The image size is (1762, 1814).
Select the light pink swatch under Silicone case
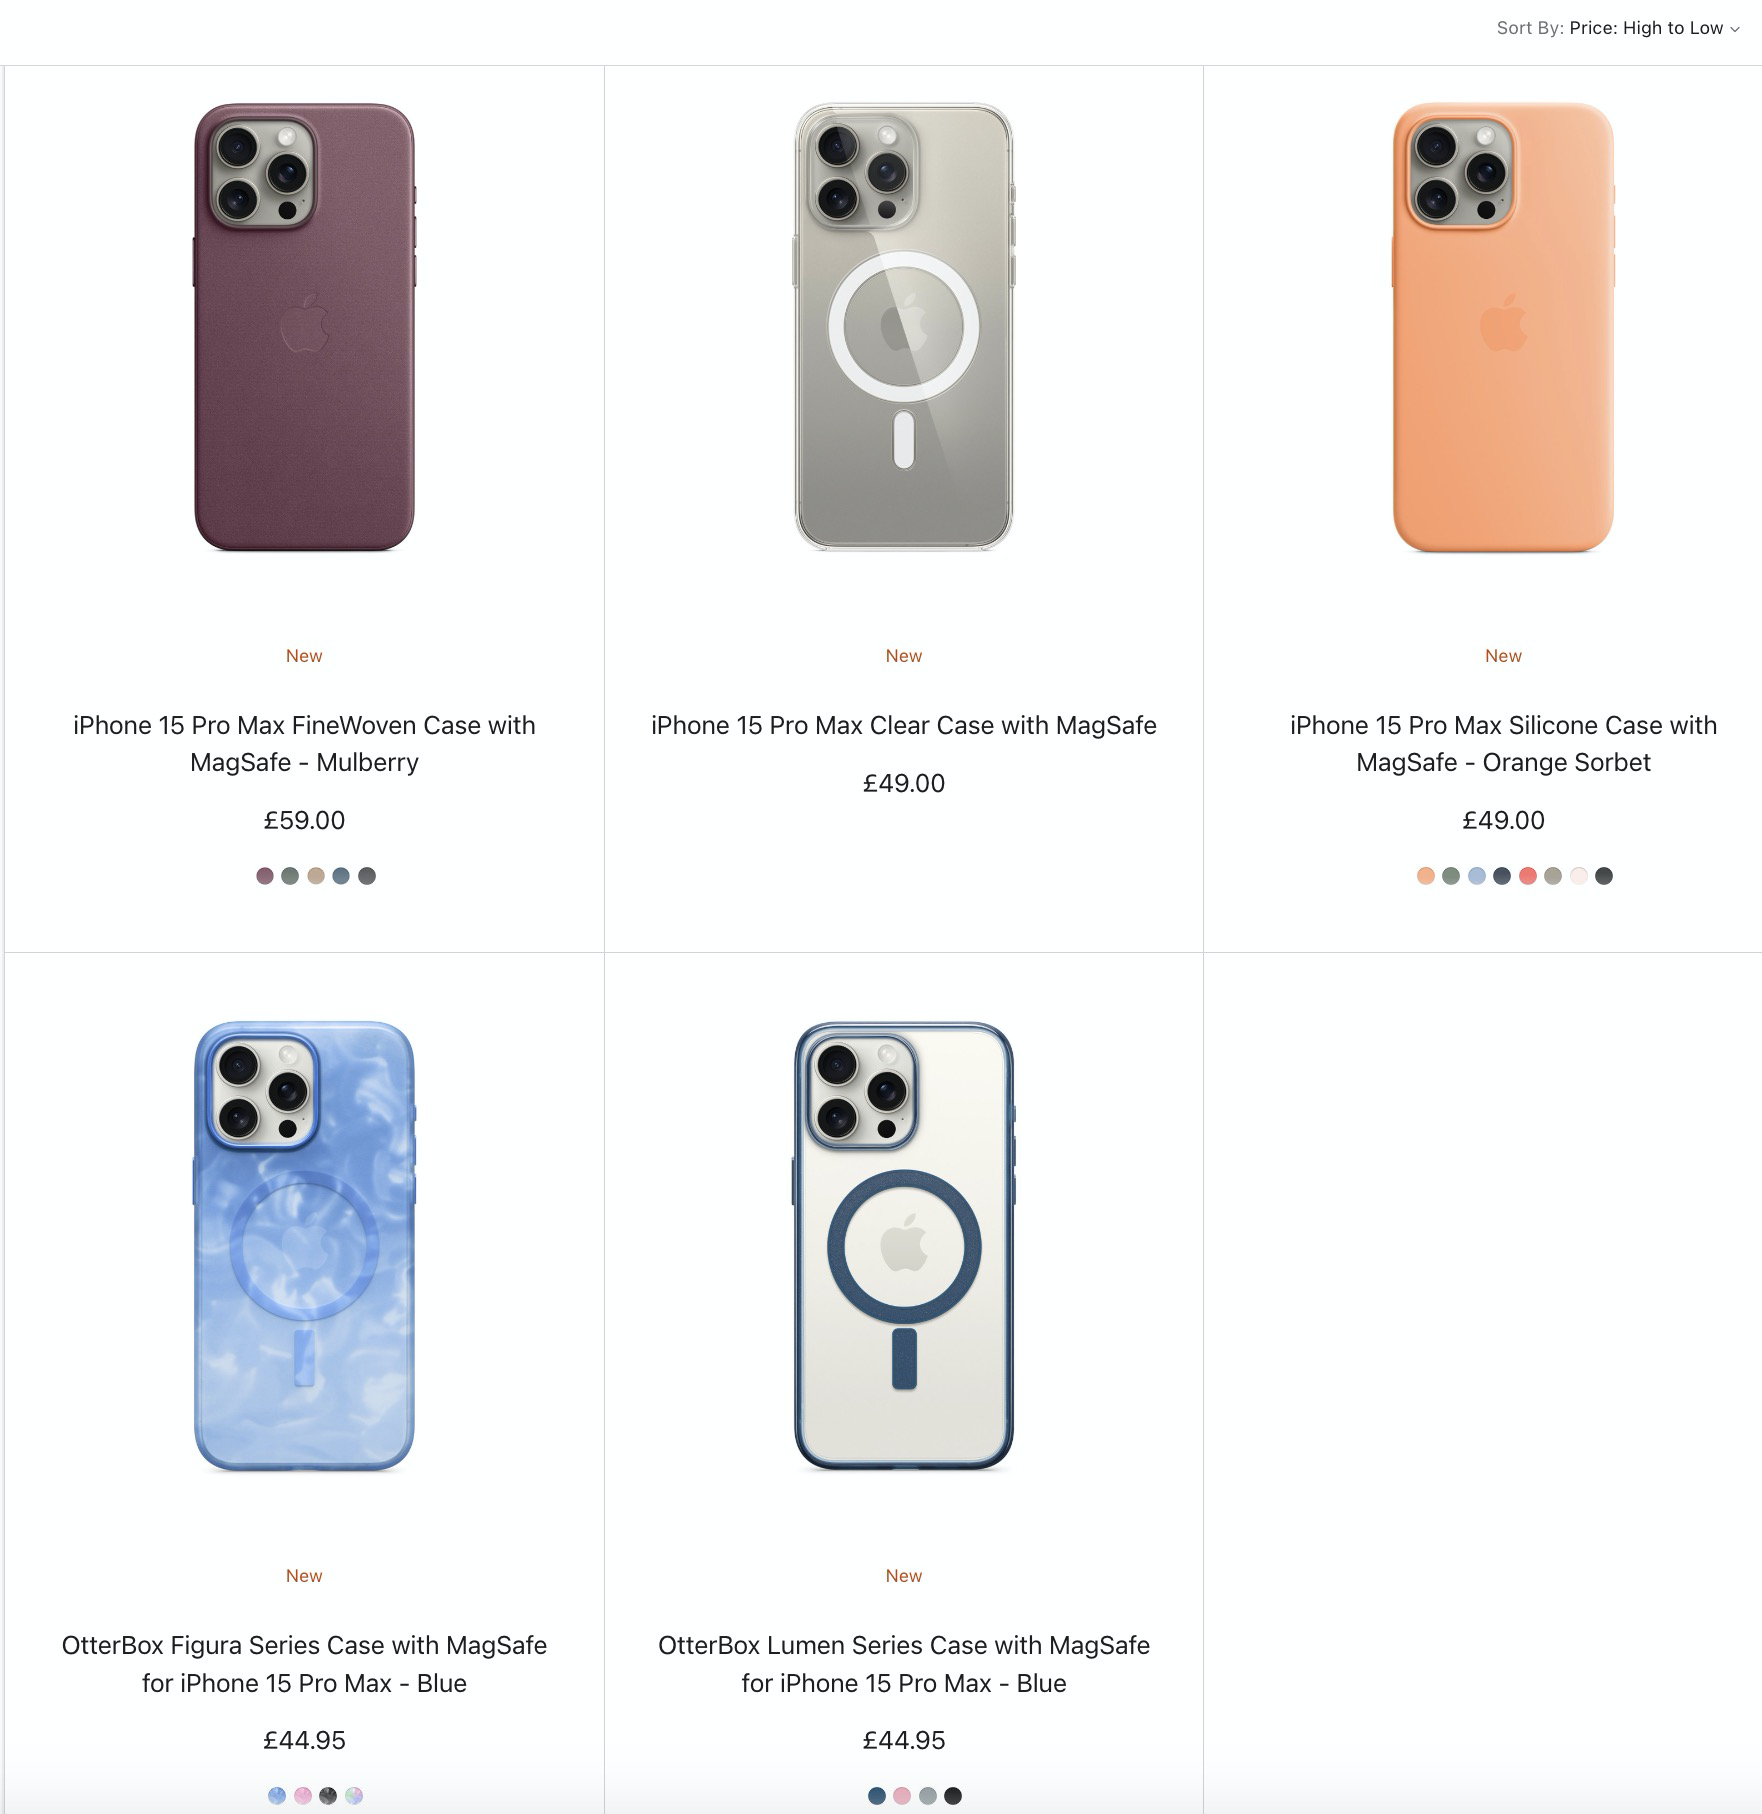pos(1579,876)
